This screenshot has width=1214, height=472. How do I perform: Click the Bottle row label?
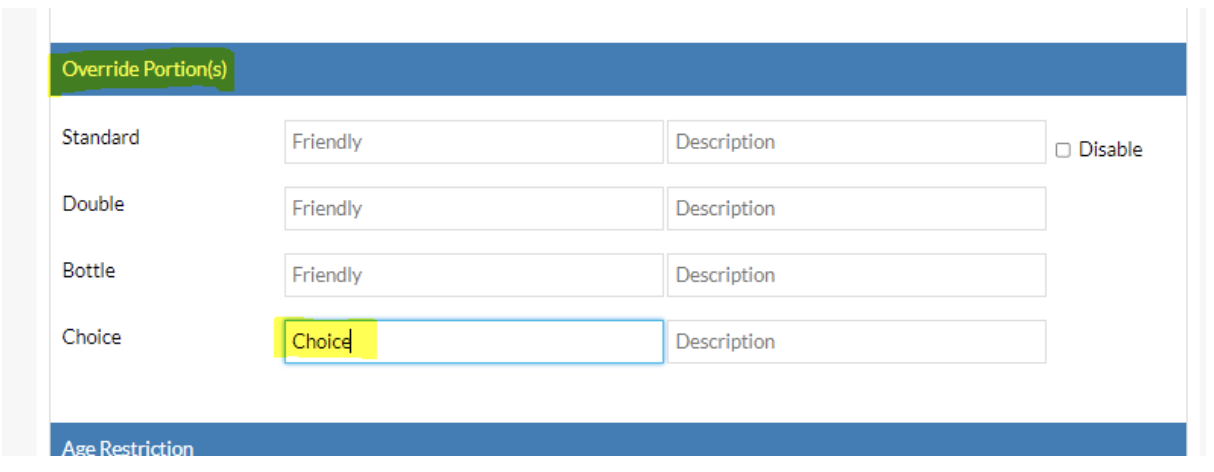pyautogui.click(x=89, y=271)
